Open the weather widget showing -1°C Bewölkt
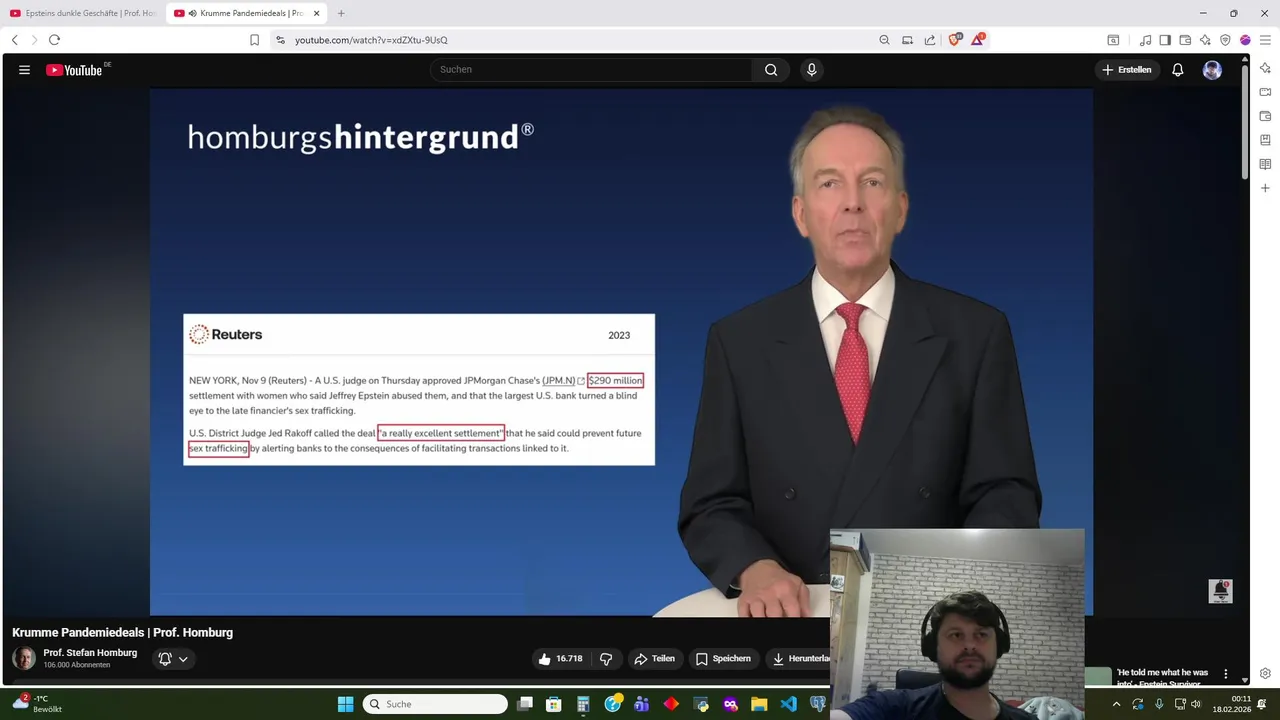Viewport: 1280px width, 720px height. (37, 704)
